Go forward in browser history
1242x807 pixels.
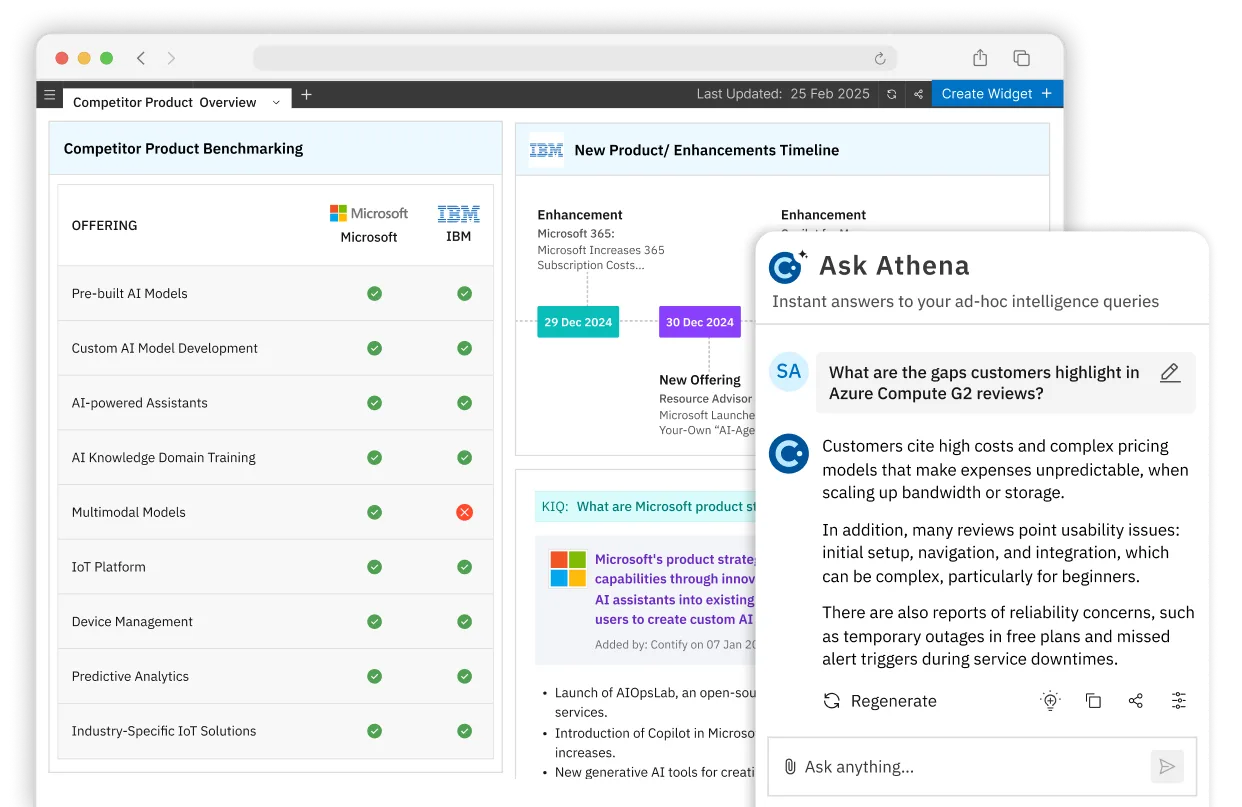[x=171, y=58]
